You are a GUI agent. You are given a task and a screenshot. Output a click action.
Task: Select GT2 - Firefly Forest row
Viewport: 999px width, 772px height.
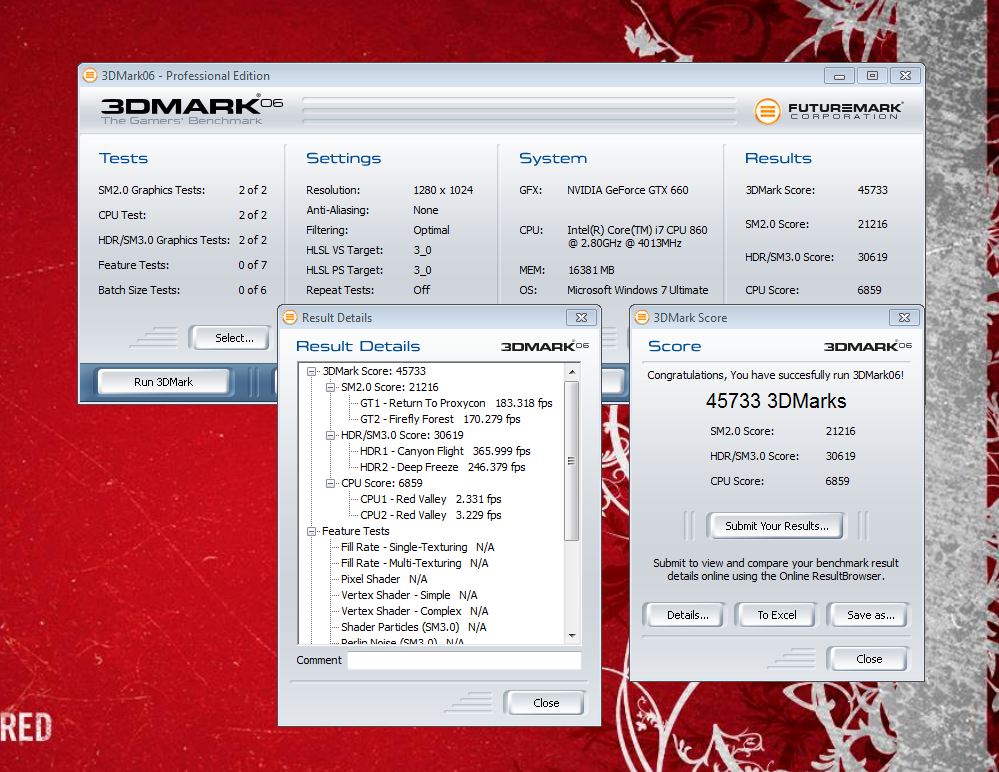pos(440,419)
